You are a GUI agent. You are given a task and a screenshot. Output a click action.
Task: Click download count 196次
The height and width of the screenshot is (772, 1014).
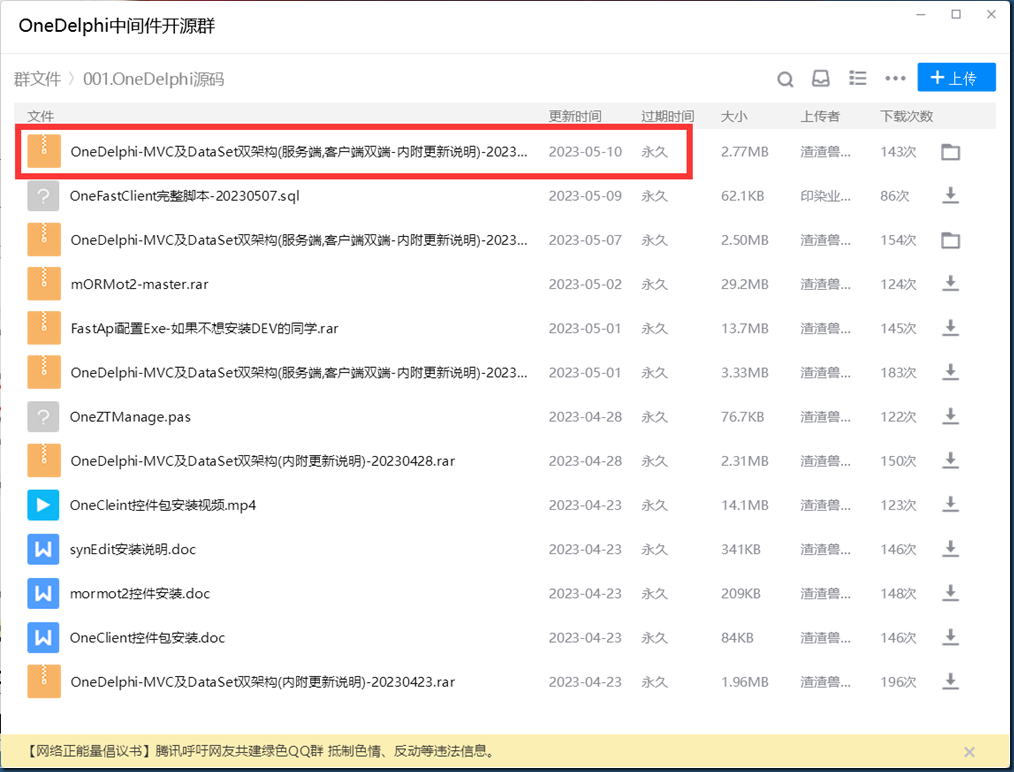pyautogui.click(x=898, y=681)
